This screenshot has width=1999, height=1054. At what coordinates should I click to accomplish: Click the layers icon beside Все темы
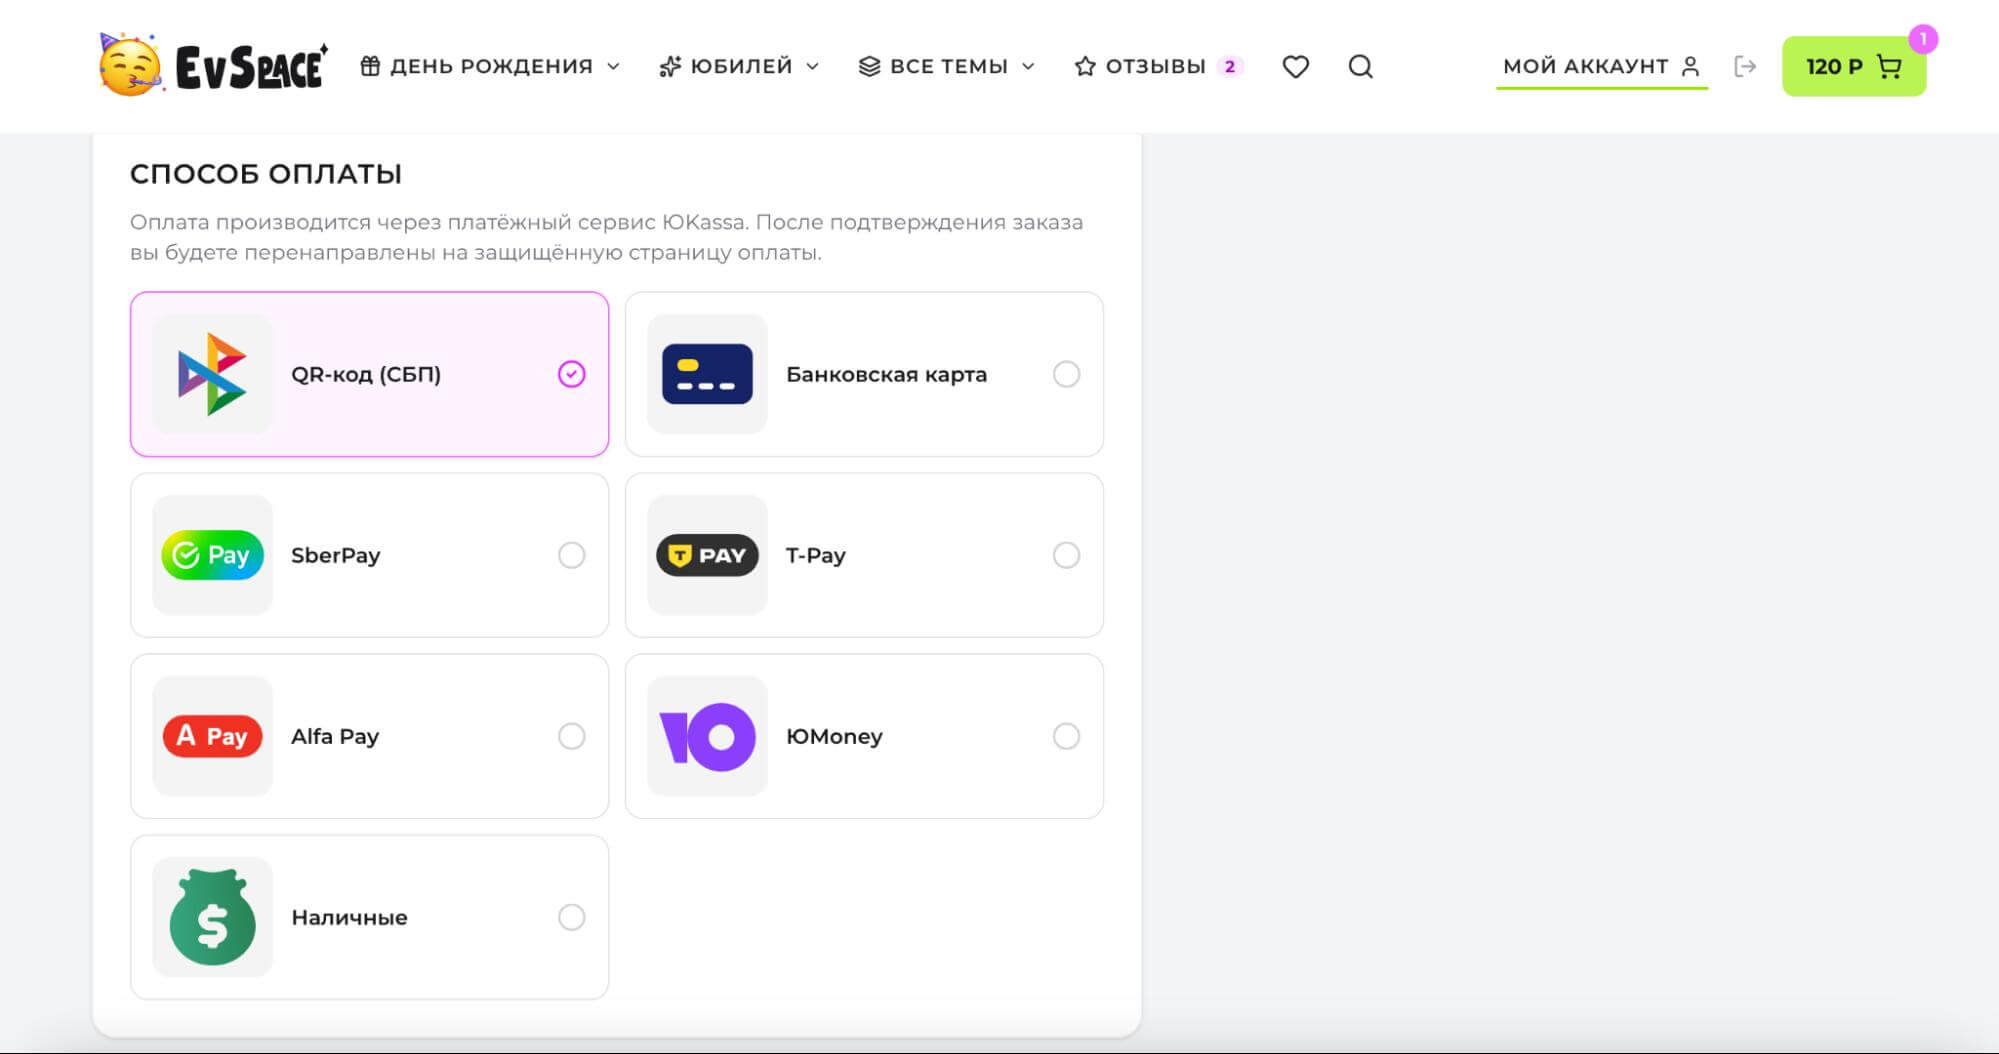pos(869,66)
